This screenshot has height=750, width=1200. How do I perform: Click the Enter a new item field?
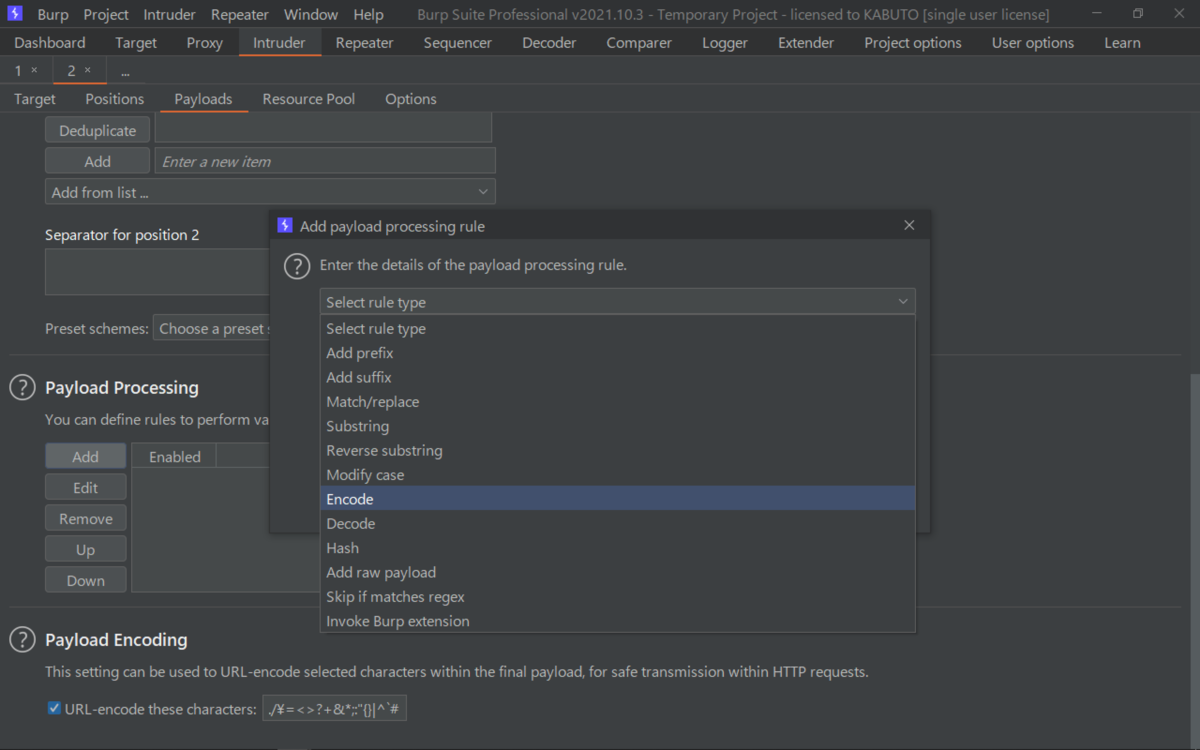click(x=325, y=161)
